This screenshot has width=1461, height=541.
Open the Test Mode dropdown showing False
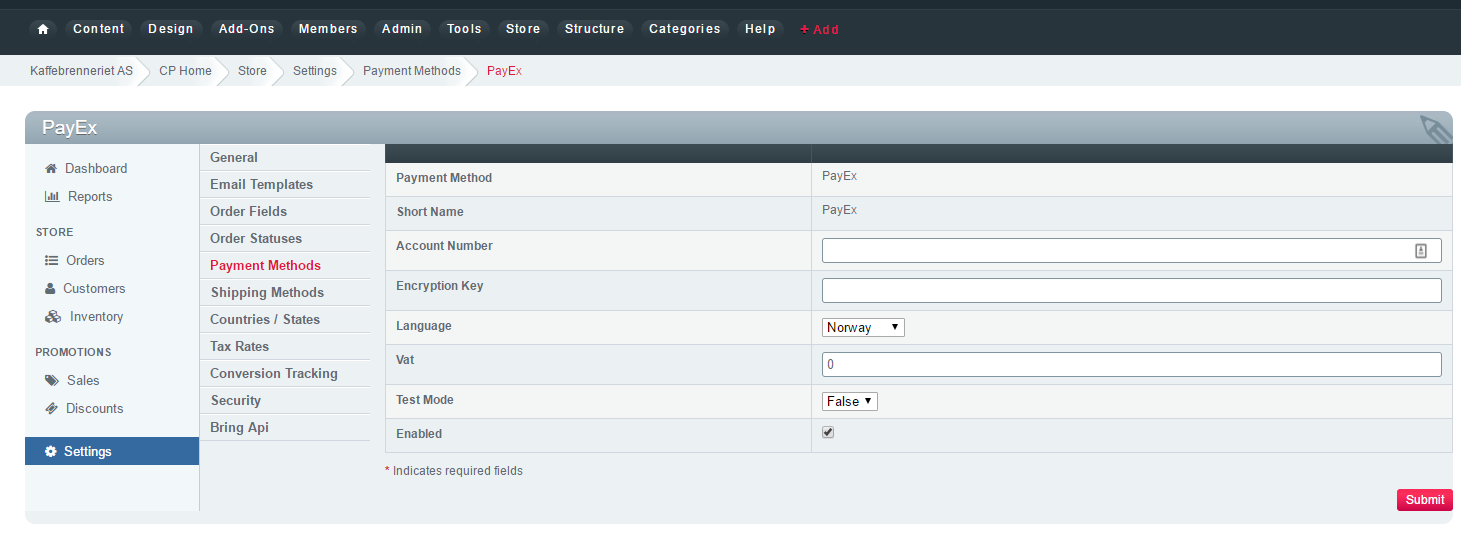click(x=850, y=401)
